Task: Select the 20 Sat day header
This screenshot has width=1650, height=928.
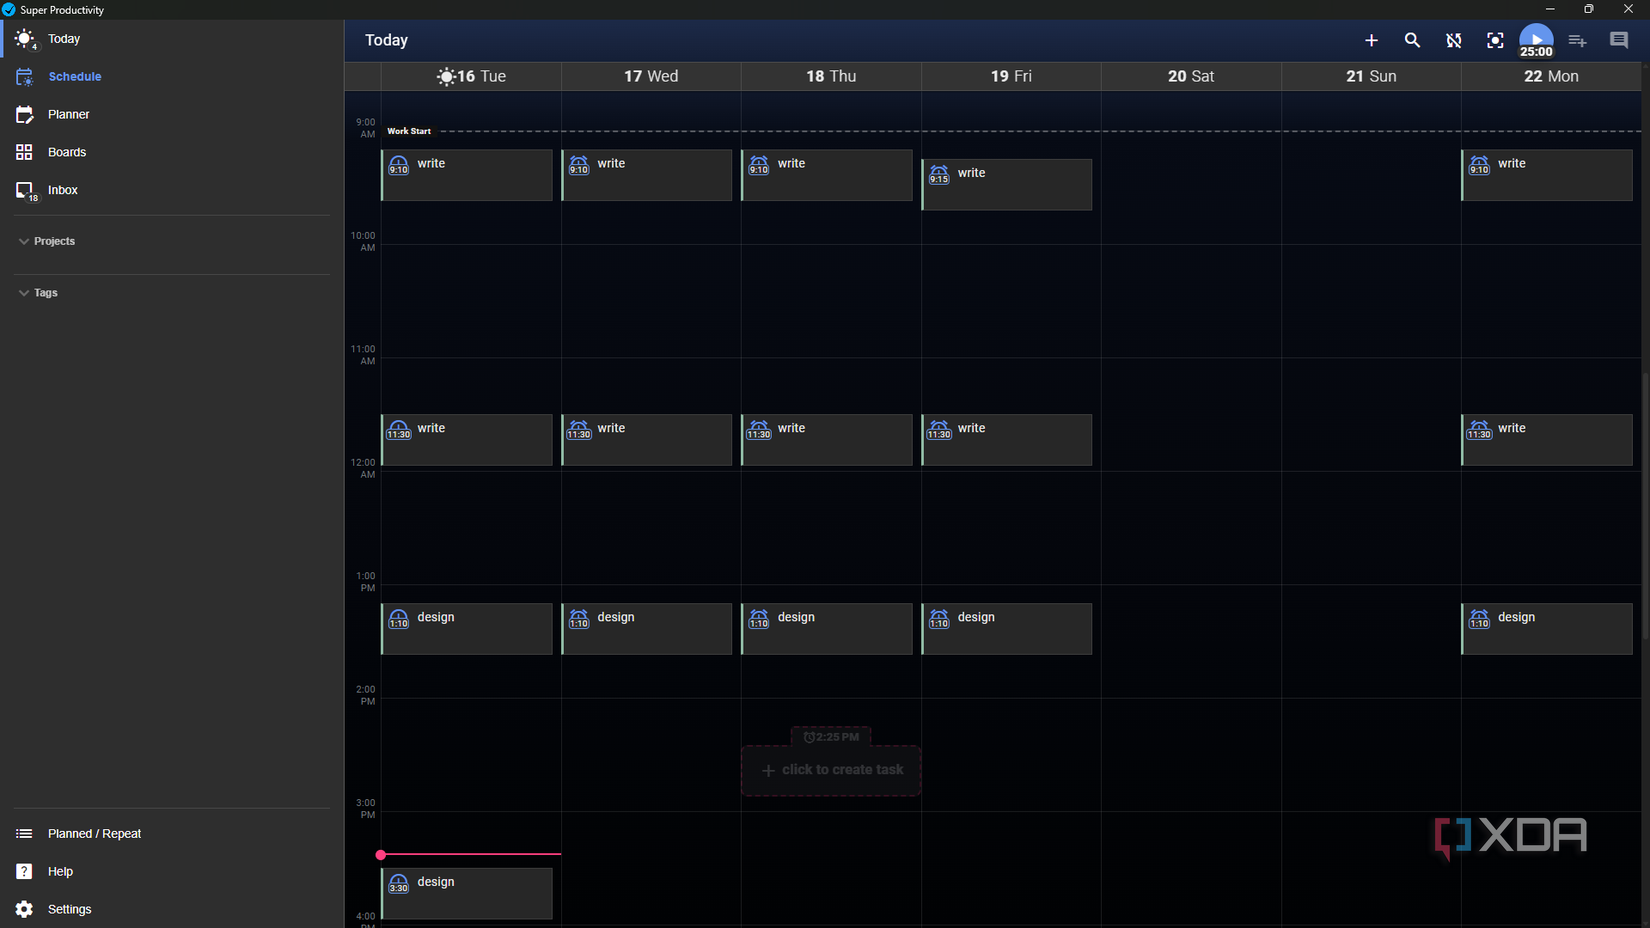Action: (1191, 76)
